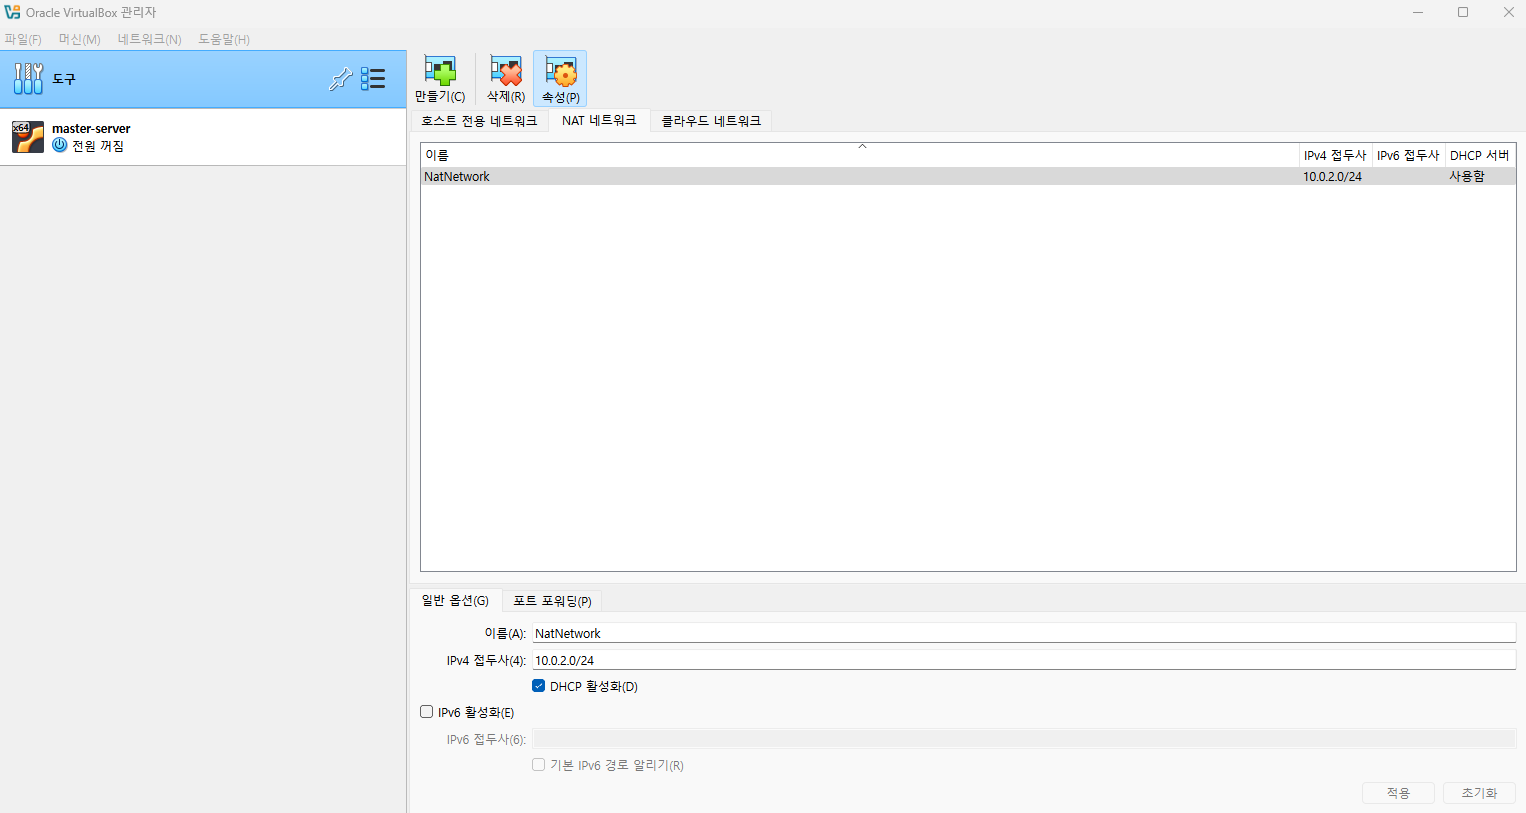Open the Tools list menu icon
This screenshot has width=1526, height=813.
pyautogui.click(x=373, y=79)
